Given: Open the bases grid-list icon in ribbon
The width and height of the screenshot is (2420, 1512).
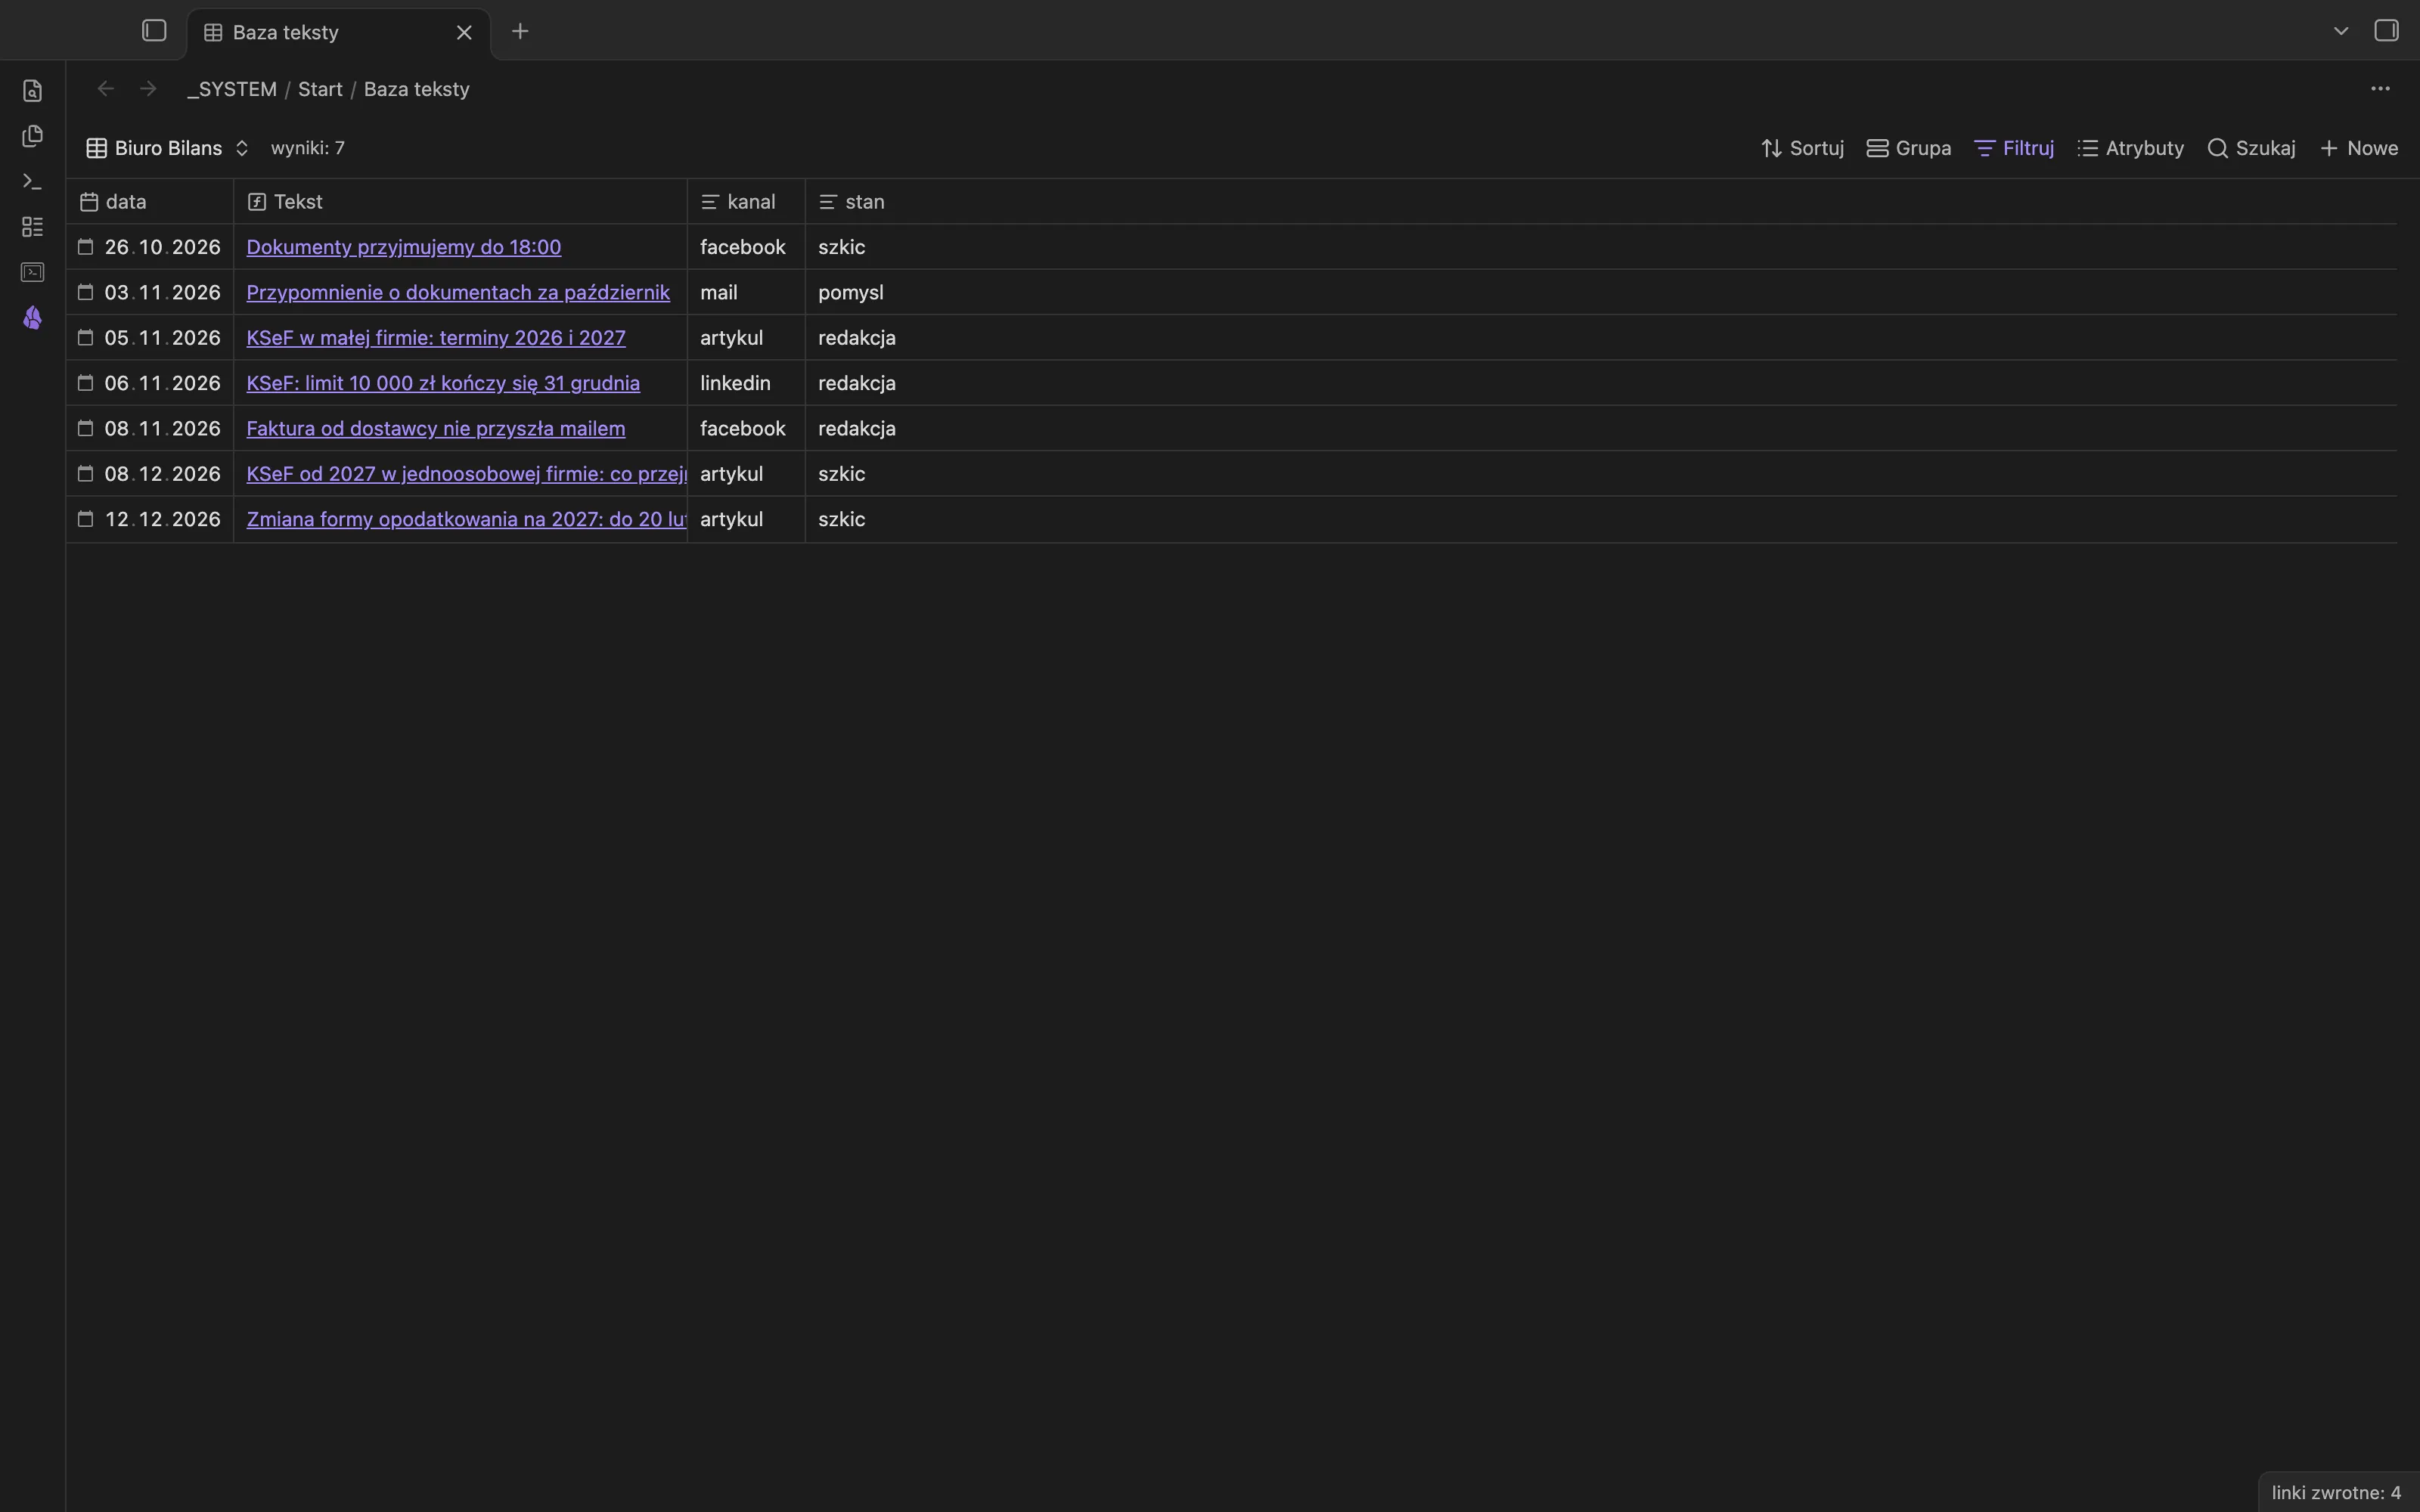Looking at the screenshot, I should tap(32, 227).
